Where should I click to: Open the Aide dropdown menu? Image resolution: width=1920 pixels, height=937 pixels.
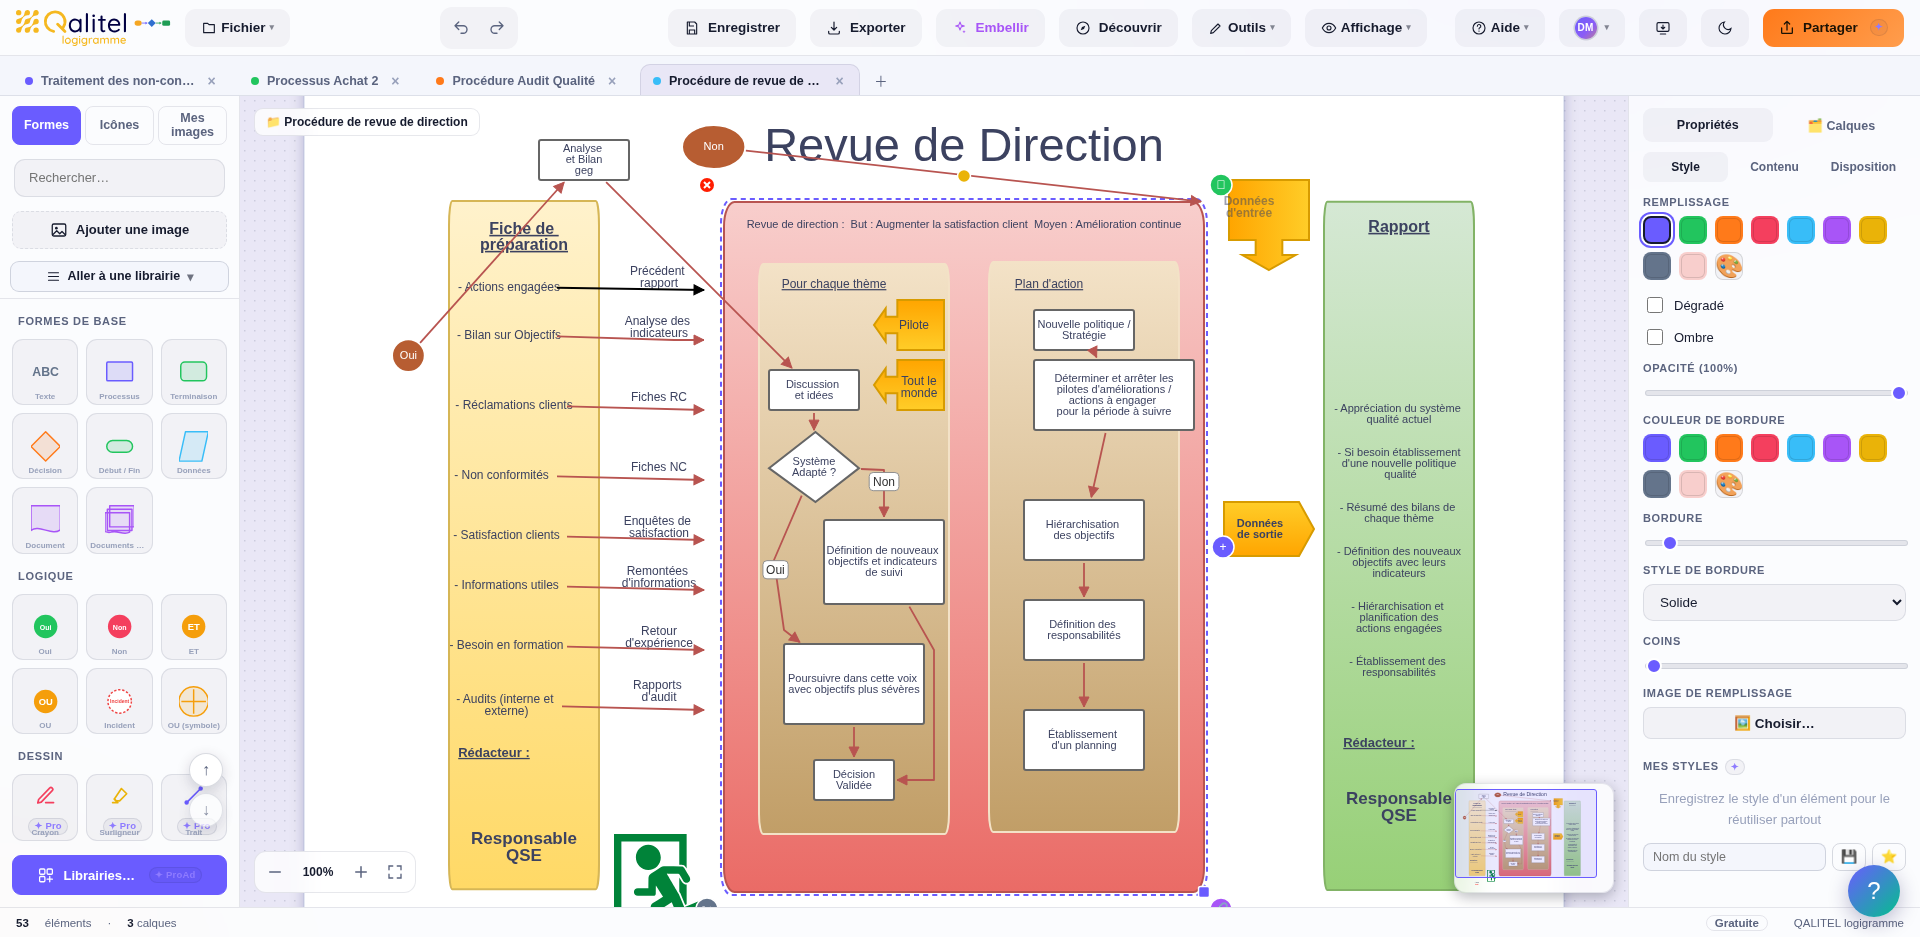tap(1500, 28)
